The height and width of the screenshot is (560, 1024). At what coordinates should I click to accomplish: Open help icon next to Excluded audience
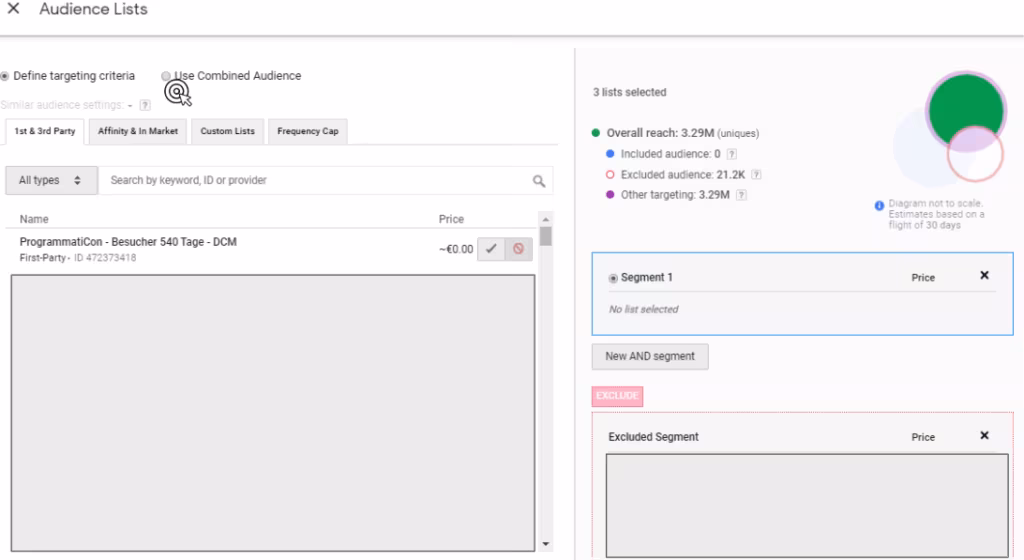click(756, 175)
